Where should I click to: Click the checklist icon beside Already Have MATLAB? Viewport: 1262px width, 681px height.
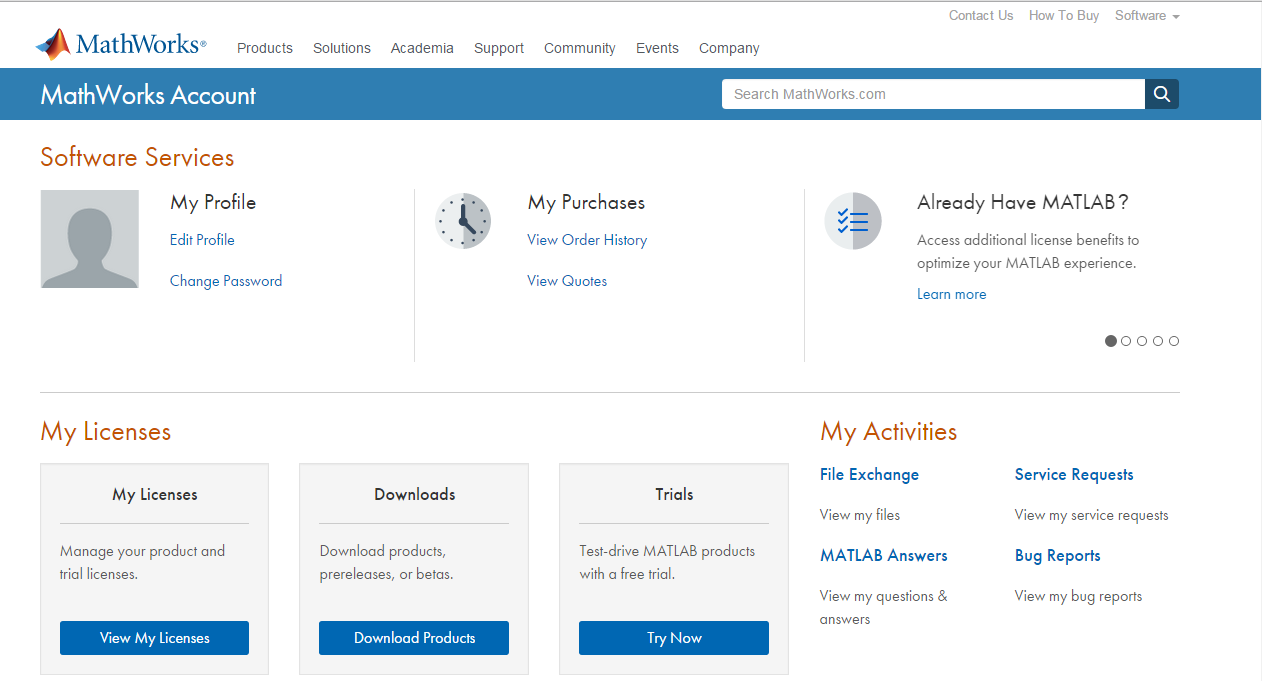[x=853, y=221]
